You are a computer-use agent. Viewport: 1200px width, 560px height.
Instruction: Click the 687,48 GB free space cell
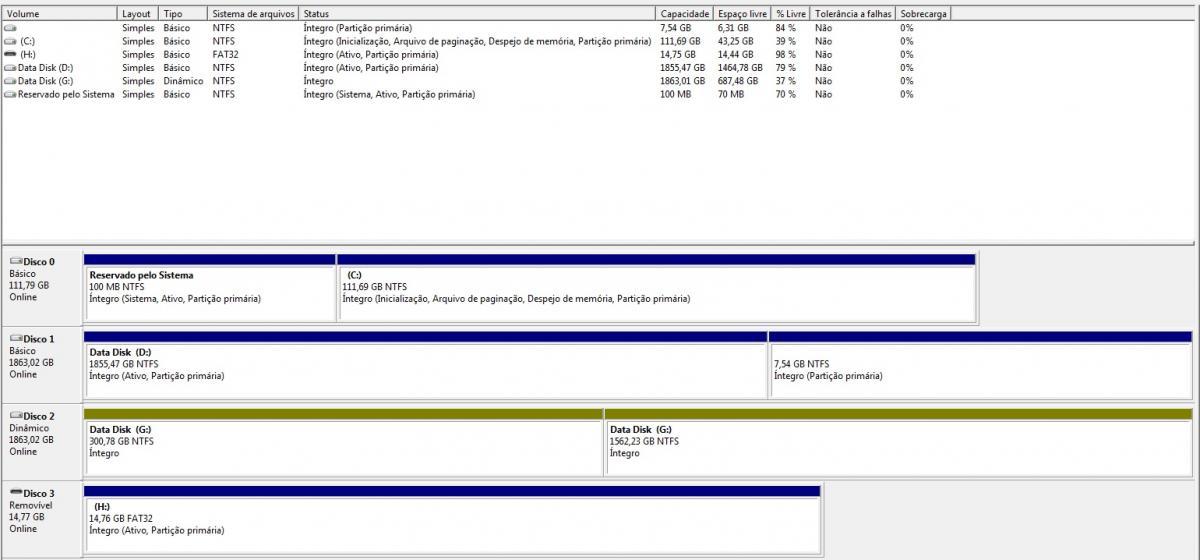[x=738, y=81]
